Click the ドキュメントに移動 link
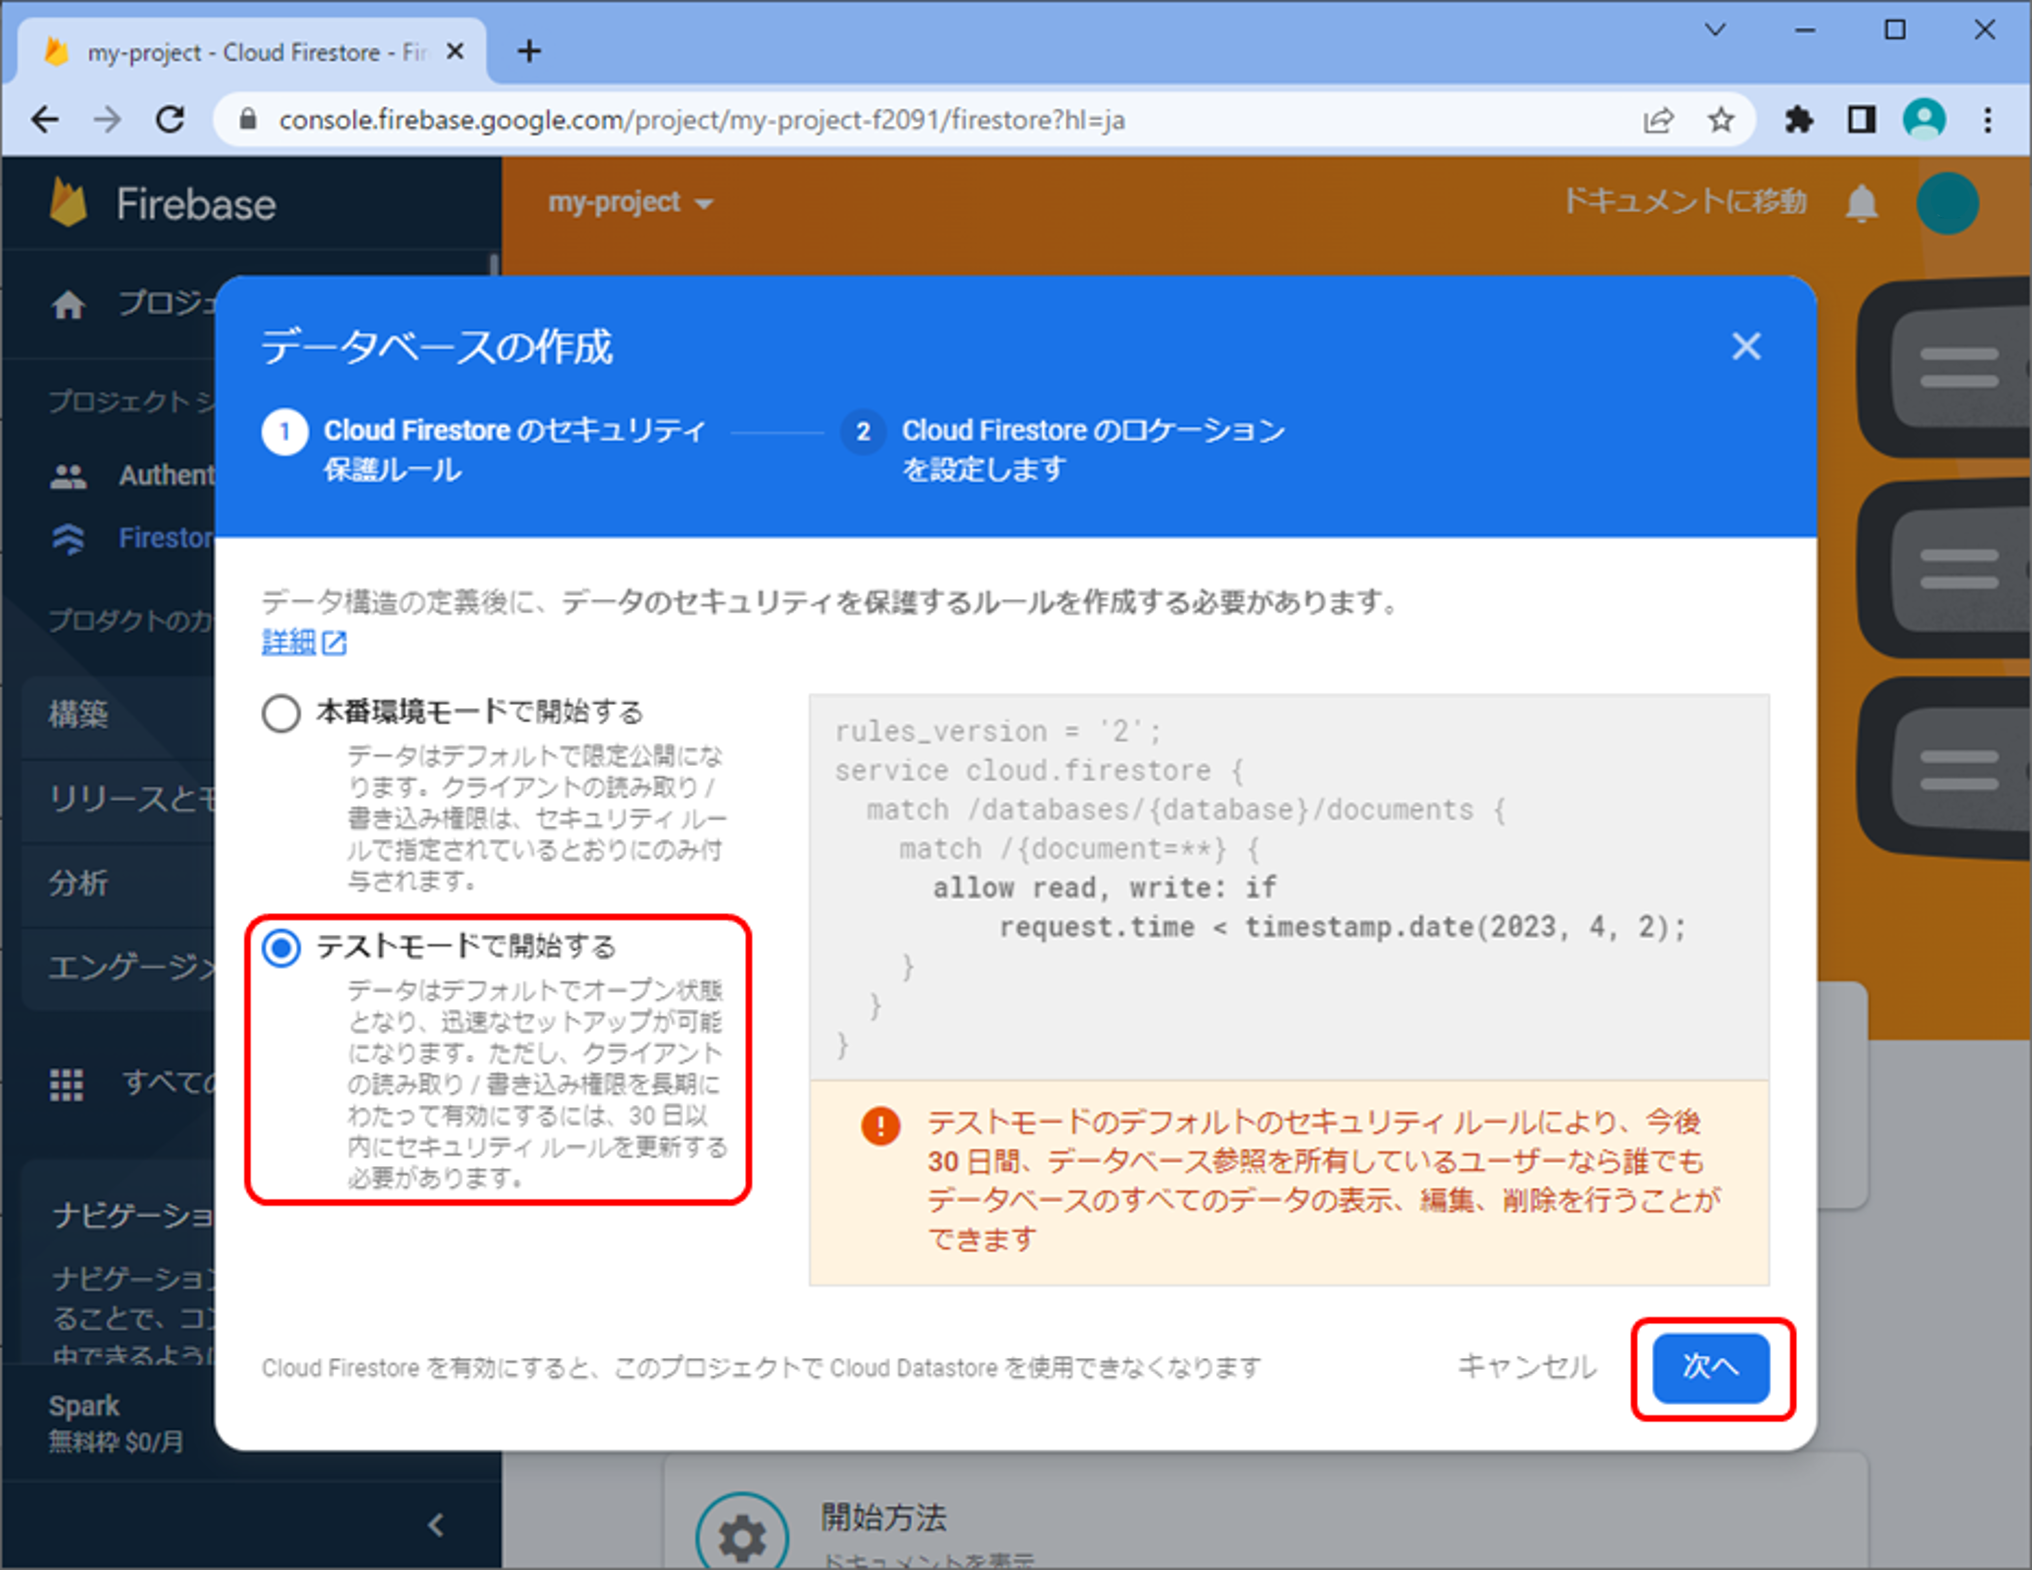The width and height of the screenshot is (2032, 1570). coord(1684,201)
